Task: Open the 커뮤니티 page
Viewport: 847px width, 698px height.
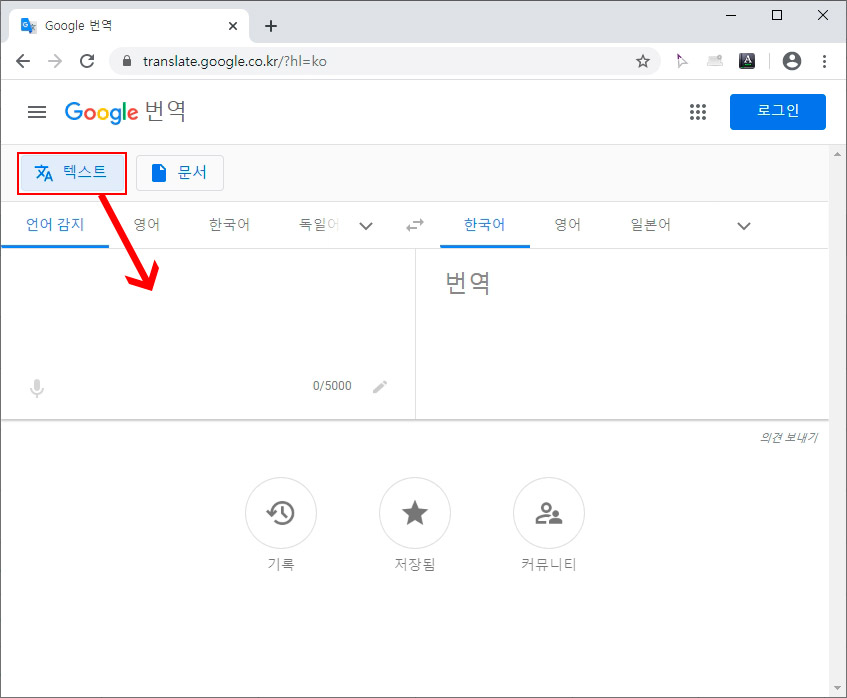Action: [549, 513]
